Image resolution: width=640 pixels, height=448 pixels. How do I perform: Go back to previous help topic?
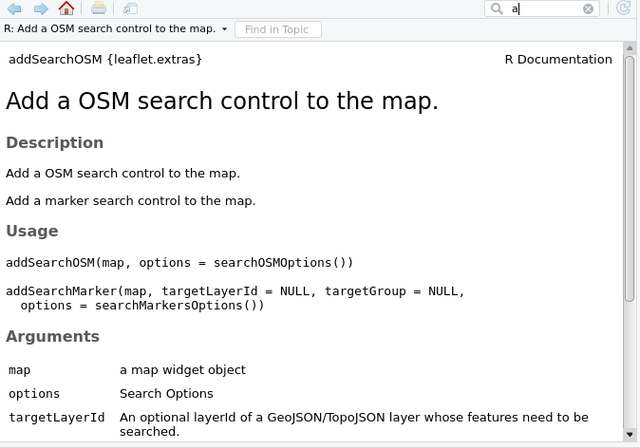point(15,8)
